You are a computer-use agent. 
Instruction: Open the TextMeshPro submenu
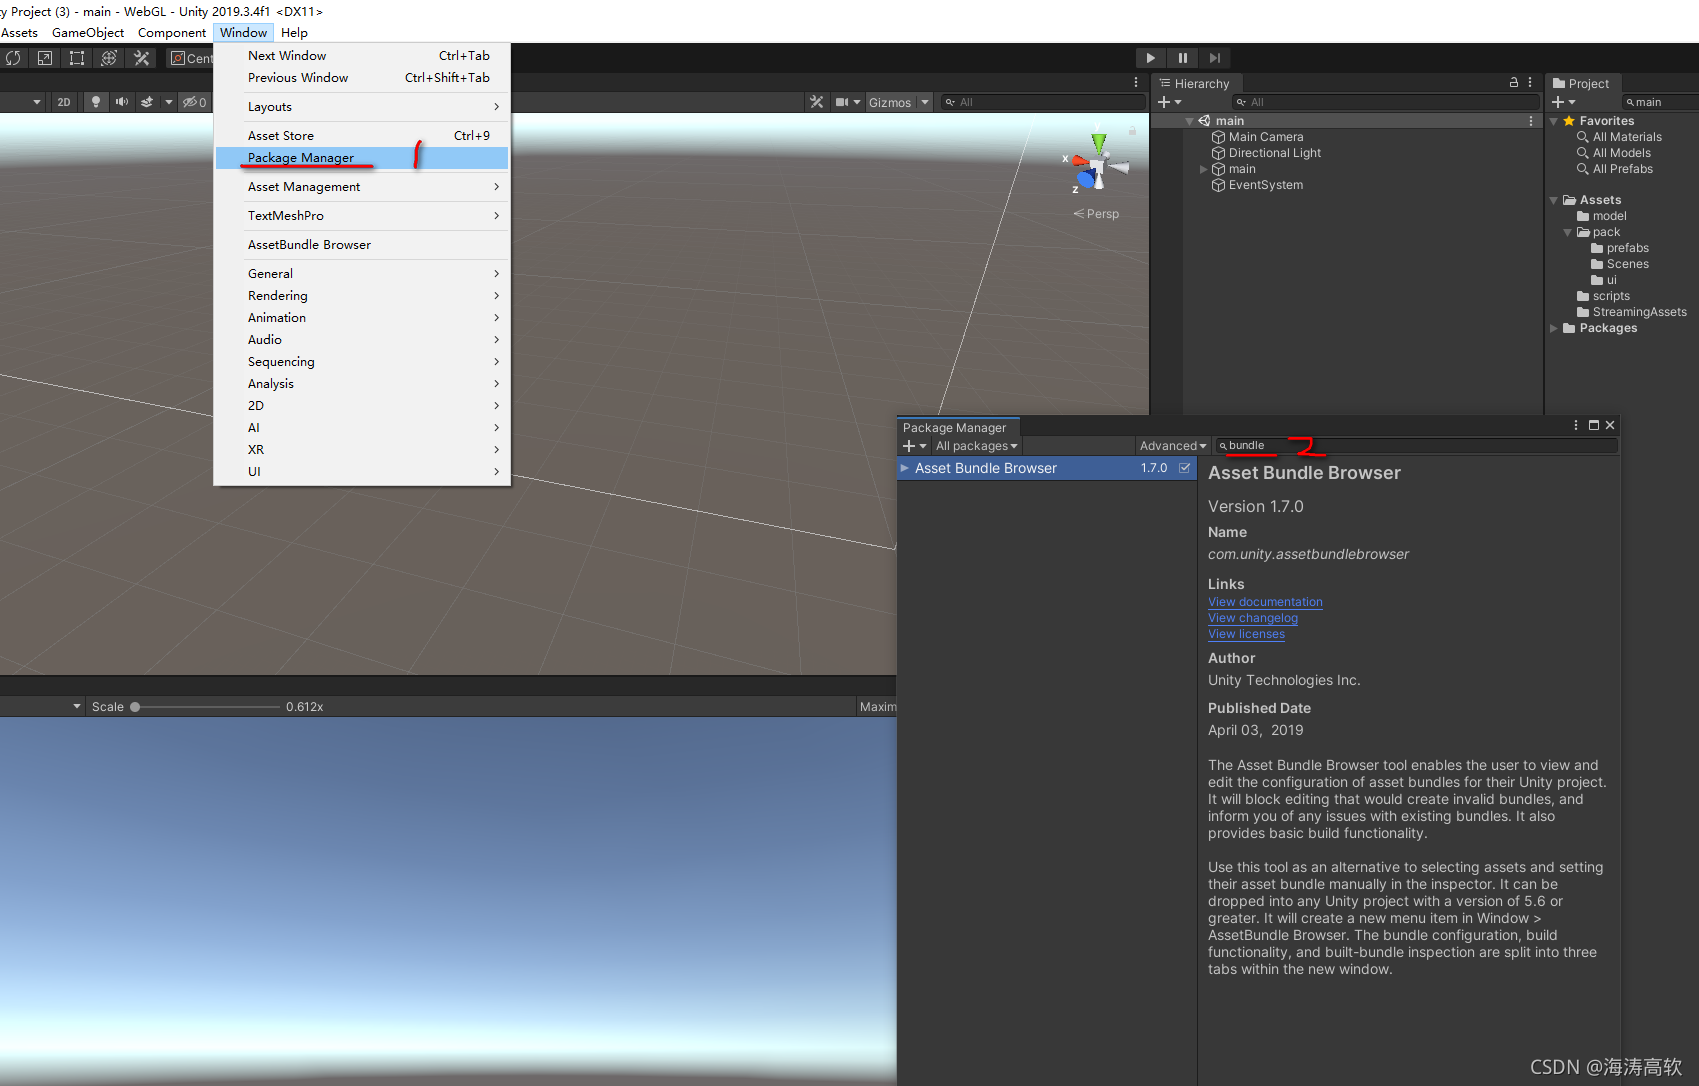coord(361,216)
